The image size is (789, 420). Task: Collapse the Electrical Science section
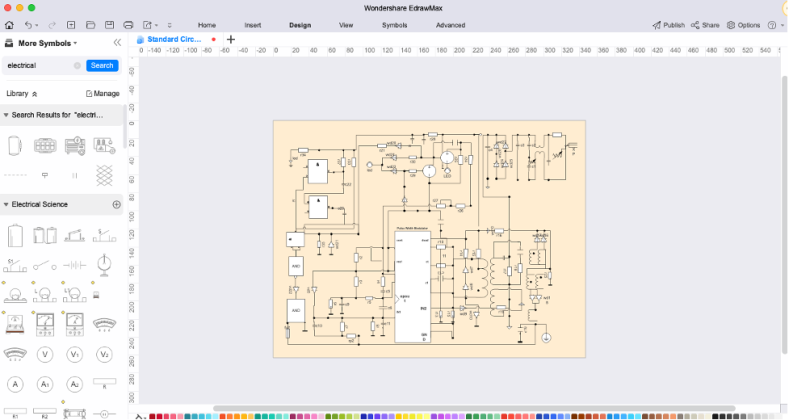click(x=6, y=204)
